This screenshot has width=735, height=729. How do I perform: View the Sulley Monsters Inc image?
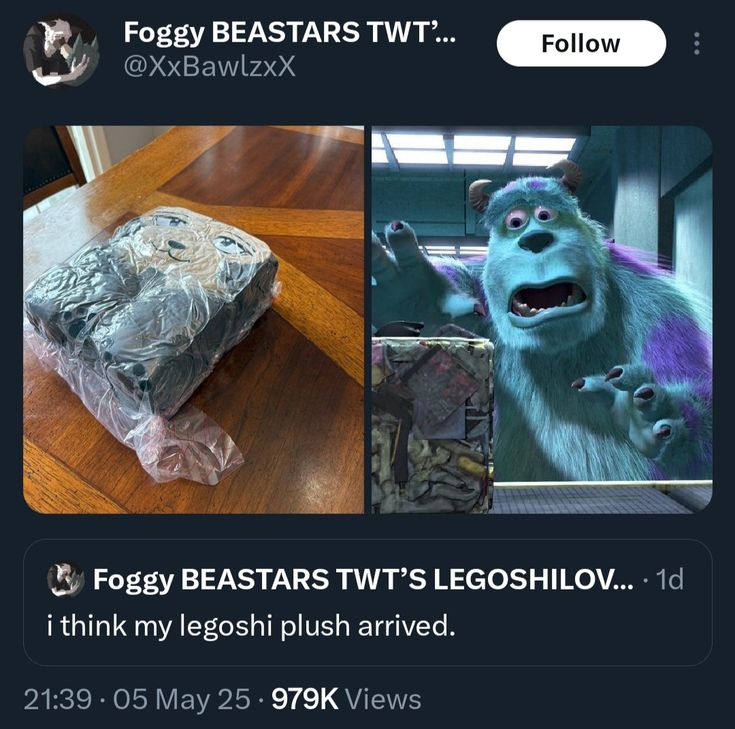tap(542, 319)
